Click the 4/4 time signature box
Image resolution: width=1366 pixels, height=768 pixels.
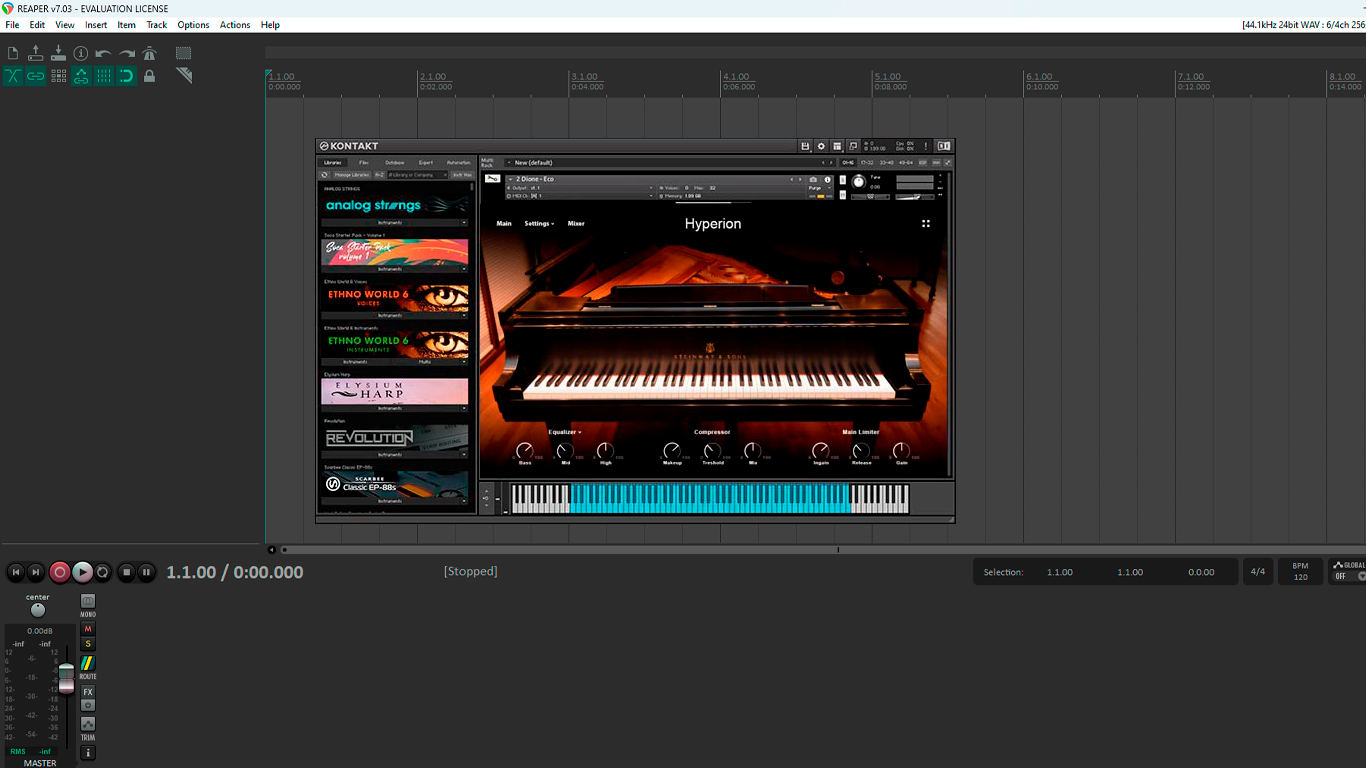click(x=1257, y=572)
